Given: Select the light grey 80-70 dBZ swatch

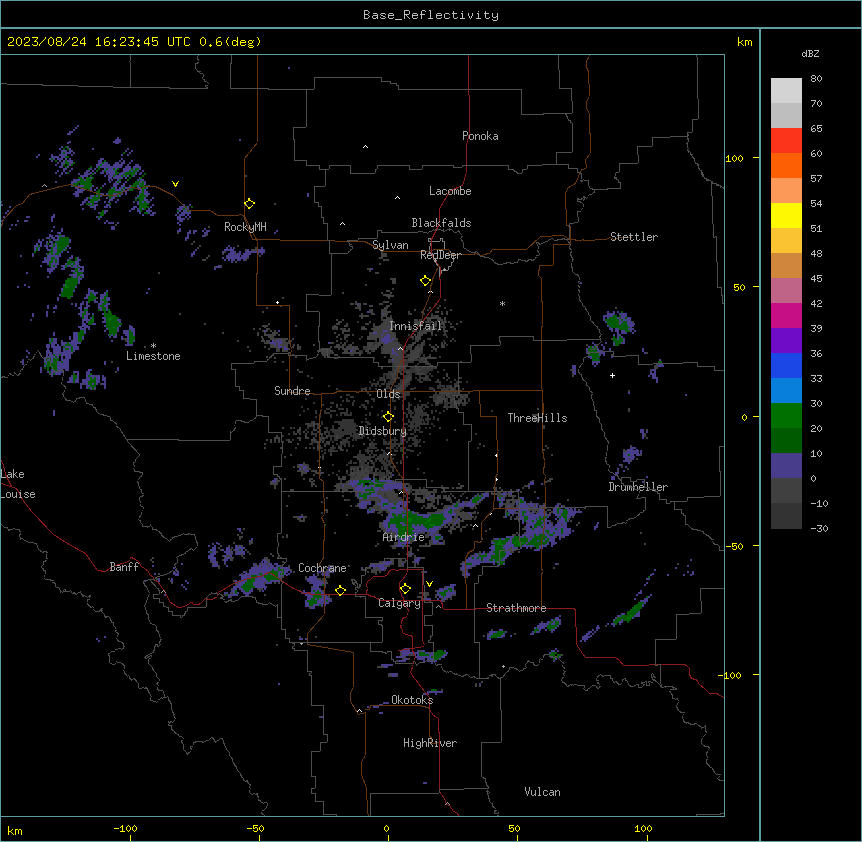Looking at the screenshot, I should (x=786, y=91).
